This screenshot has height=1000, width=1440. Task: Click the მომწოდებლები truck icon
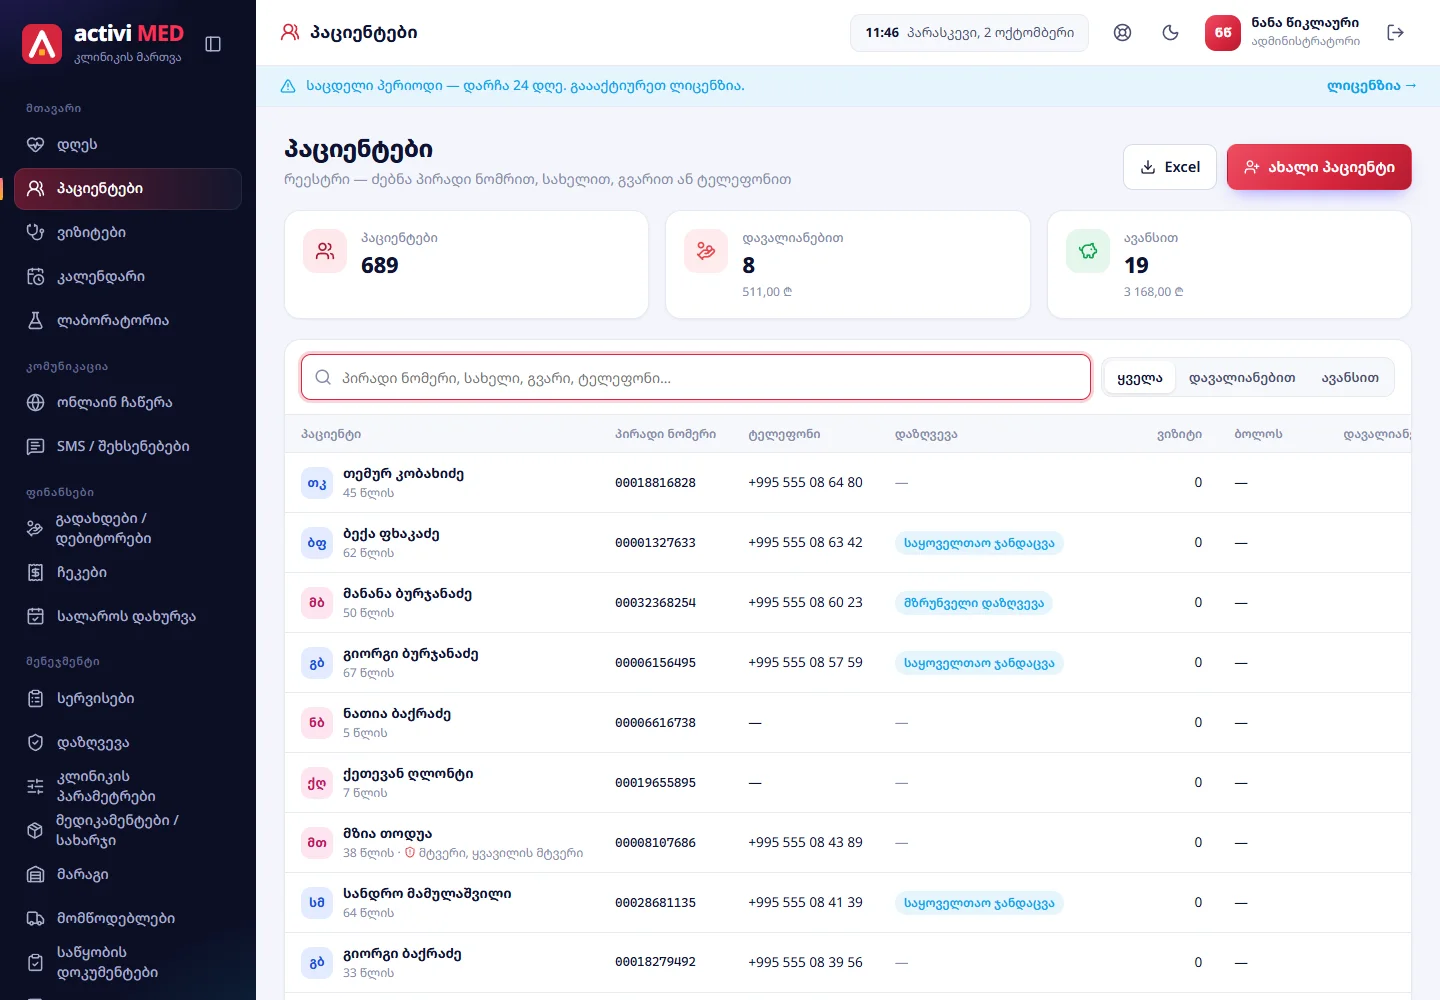tap(36, 919)
